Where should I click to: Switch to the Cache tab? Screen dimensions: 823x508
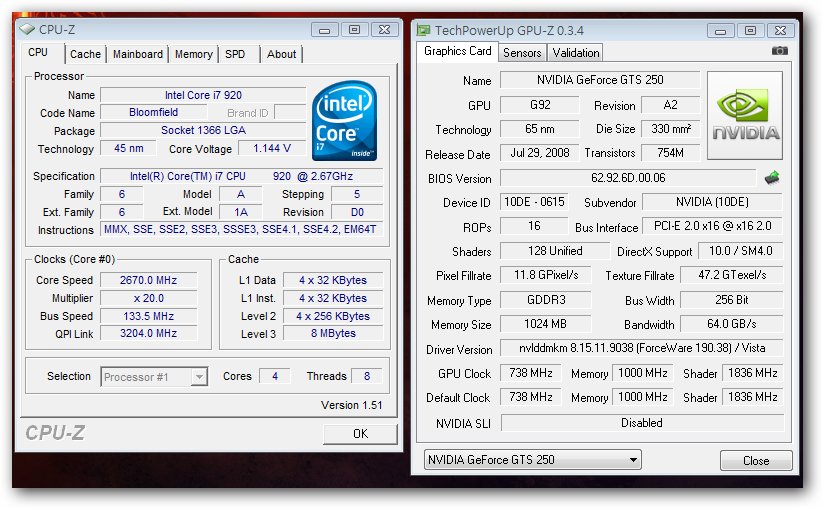coord(85,54)
